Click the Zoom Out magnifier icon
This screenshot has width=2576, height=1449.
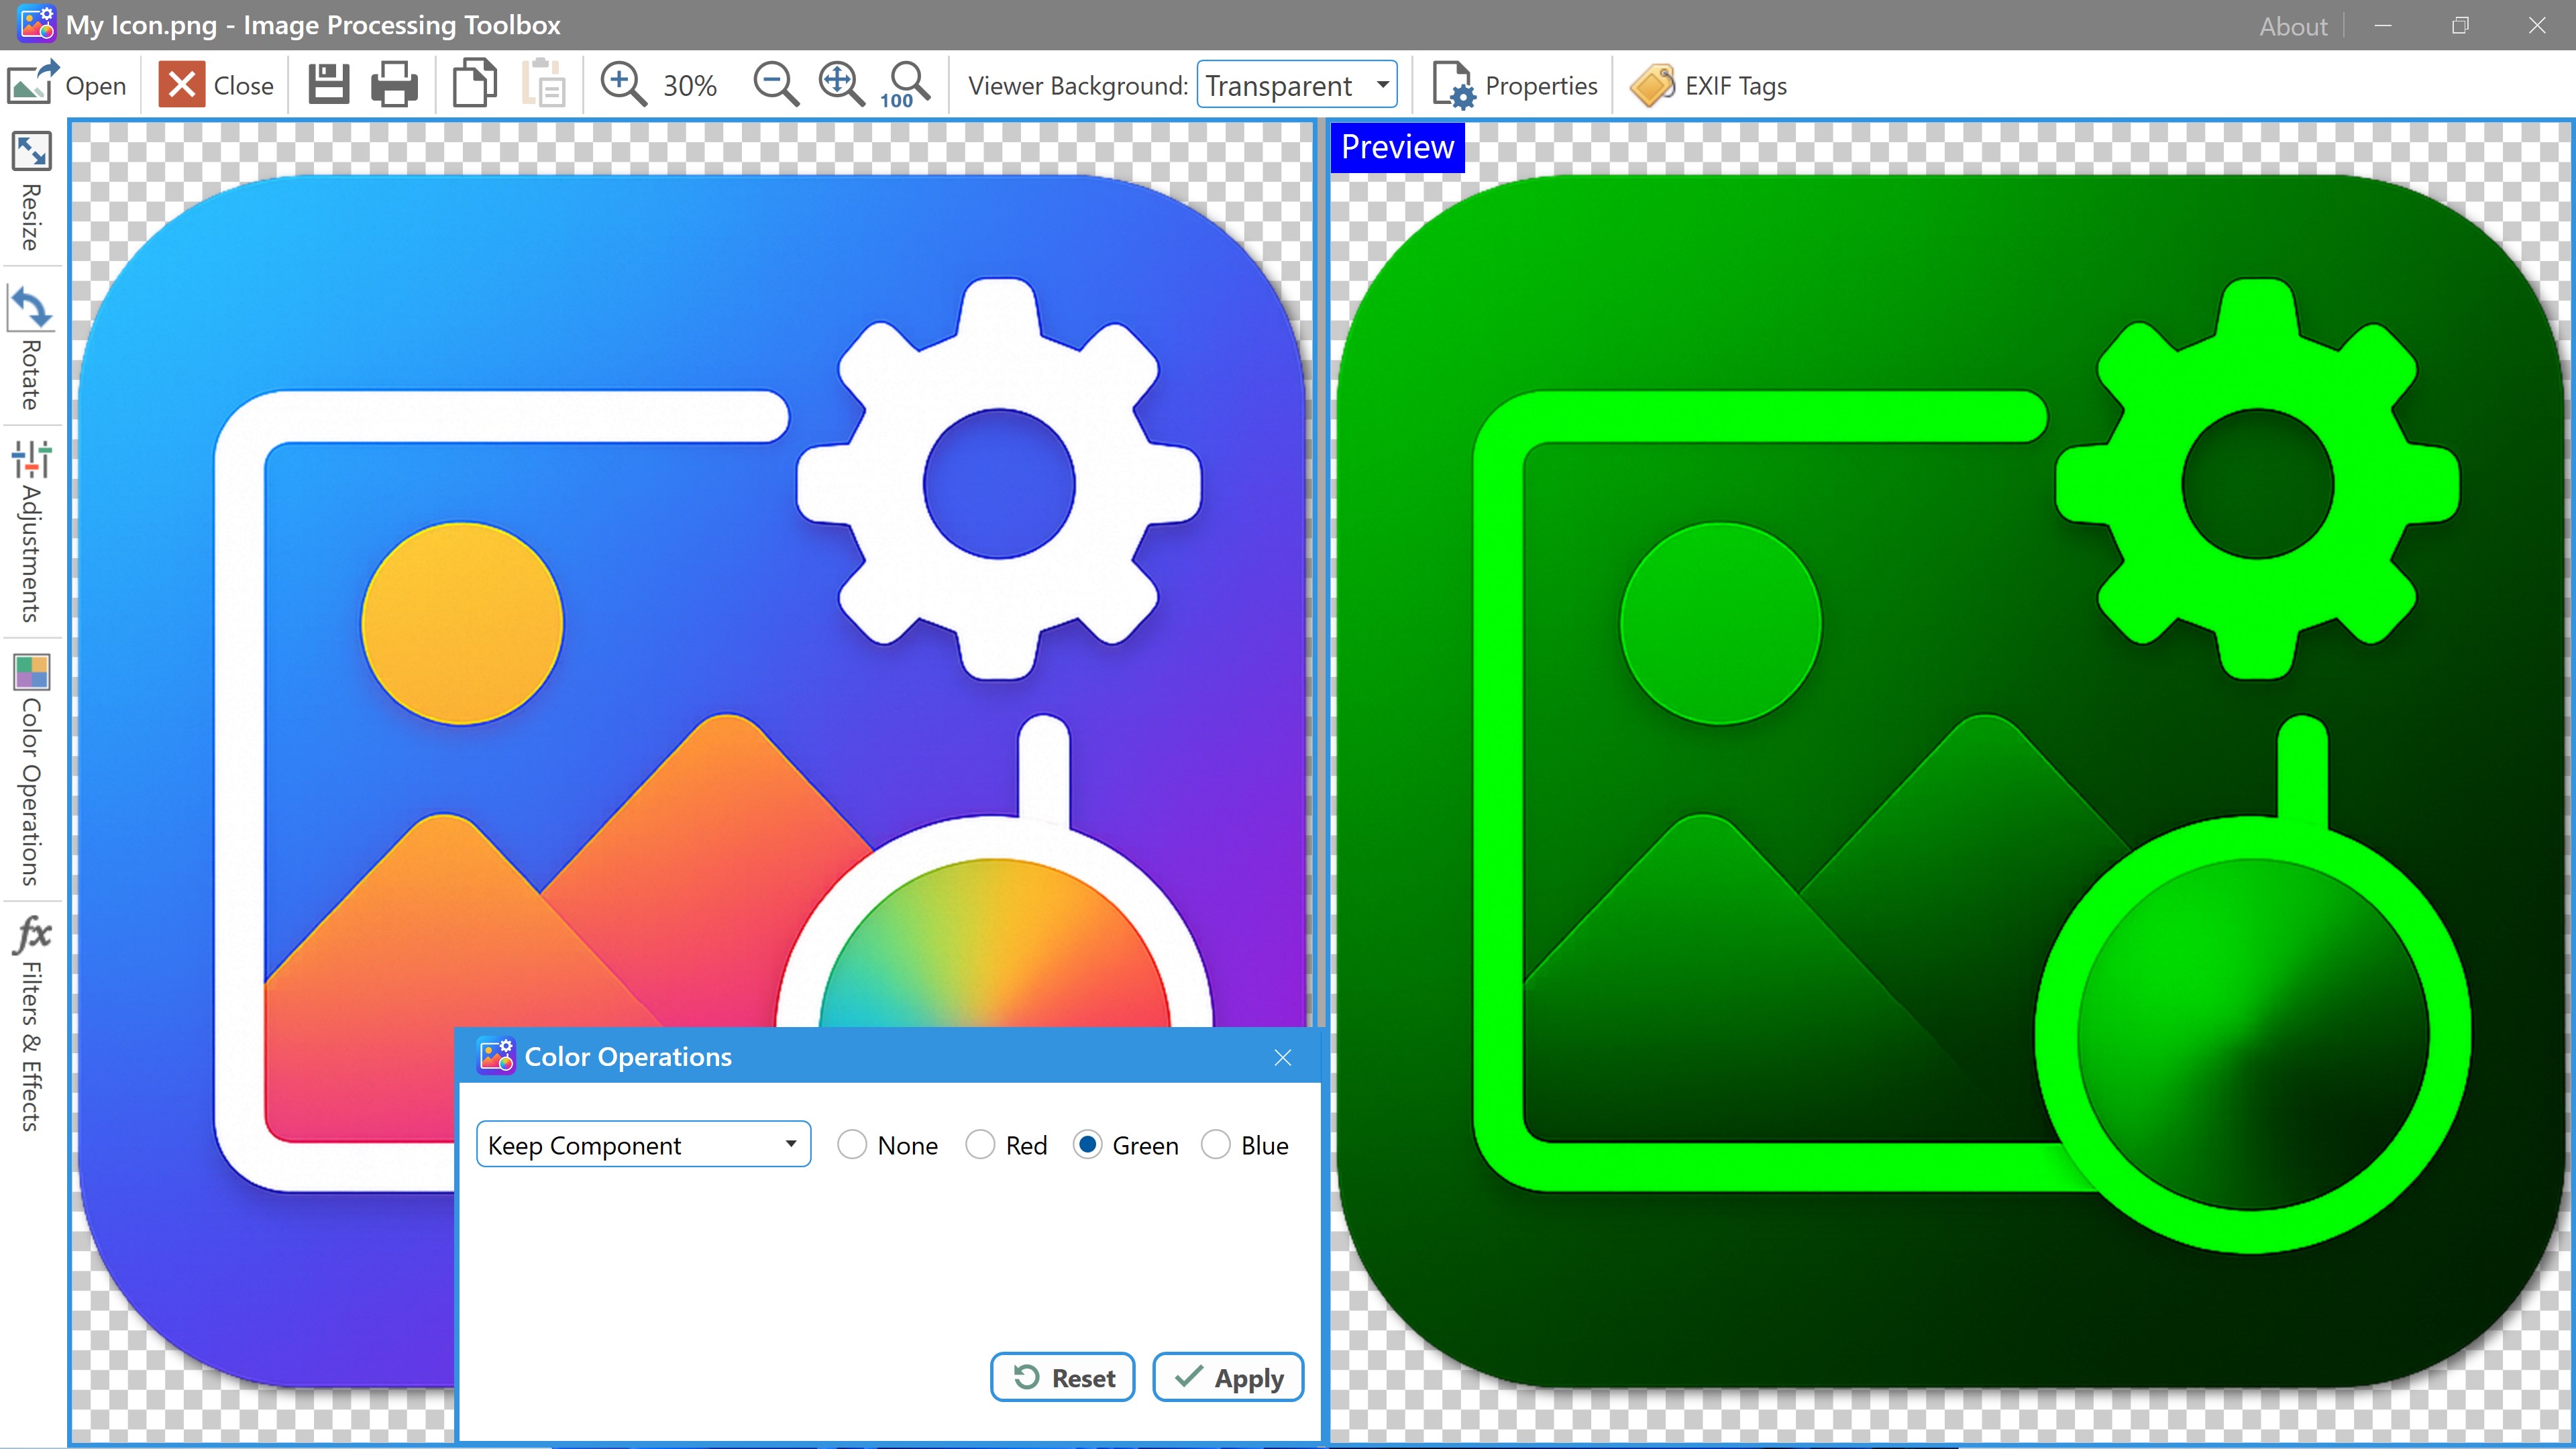(775, 84)
